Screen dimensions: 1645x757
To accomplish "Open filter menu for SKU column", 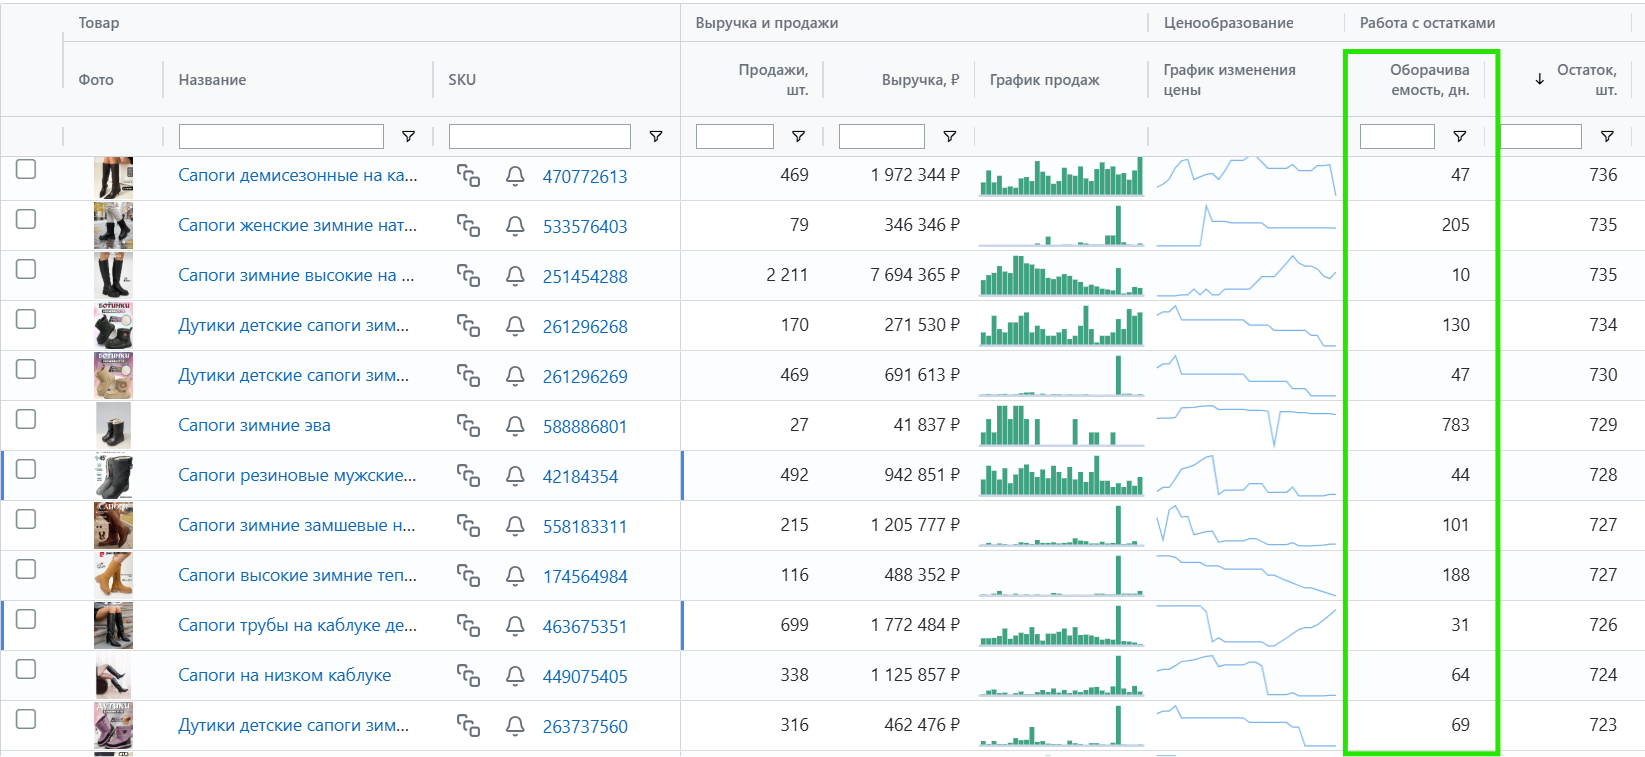I will click(x=656, y=136).
